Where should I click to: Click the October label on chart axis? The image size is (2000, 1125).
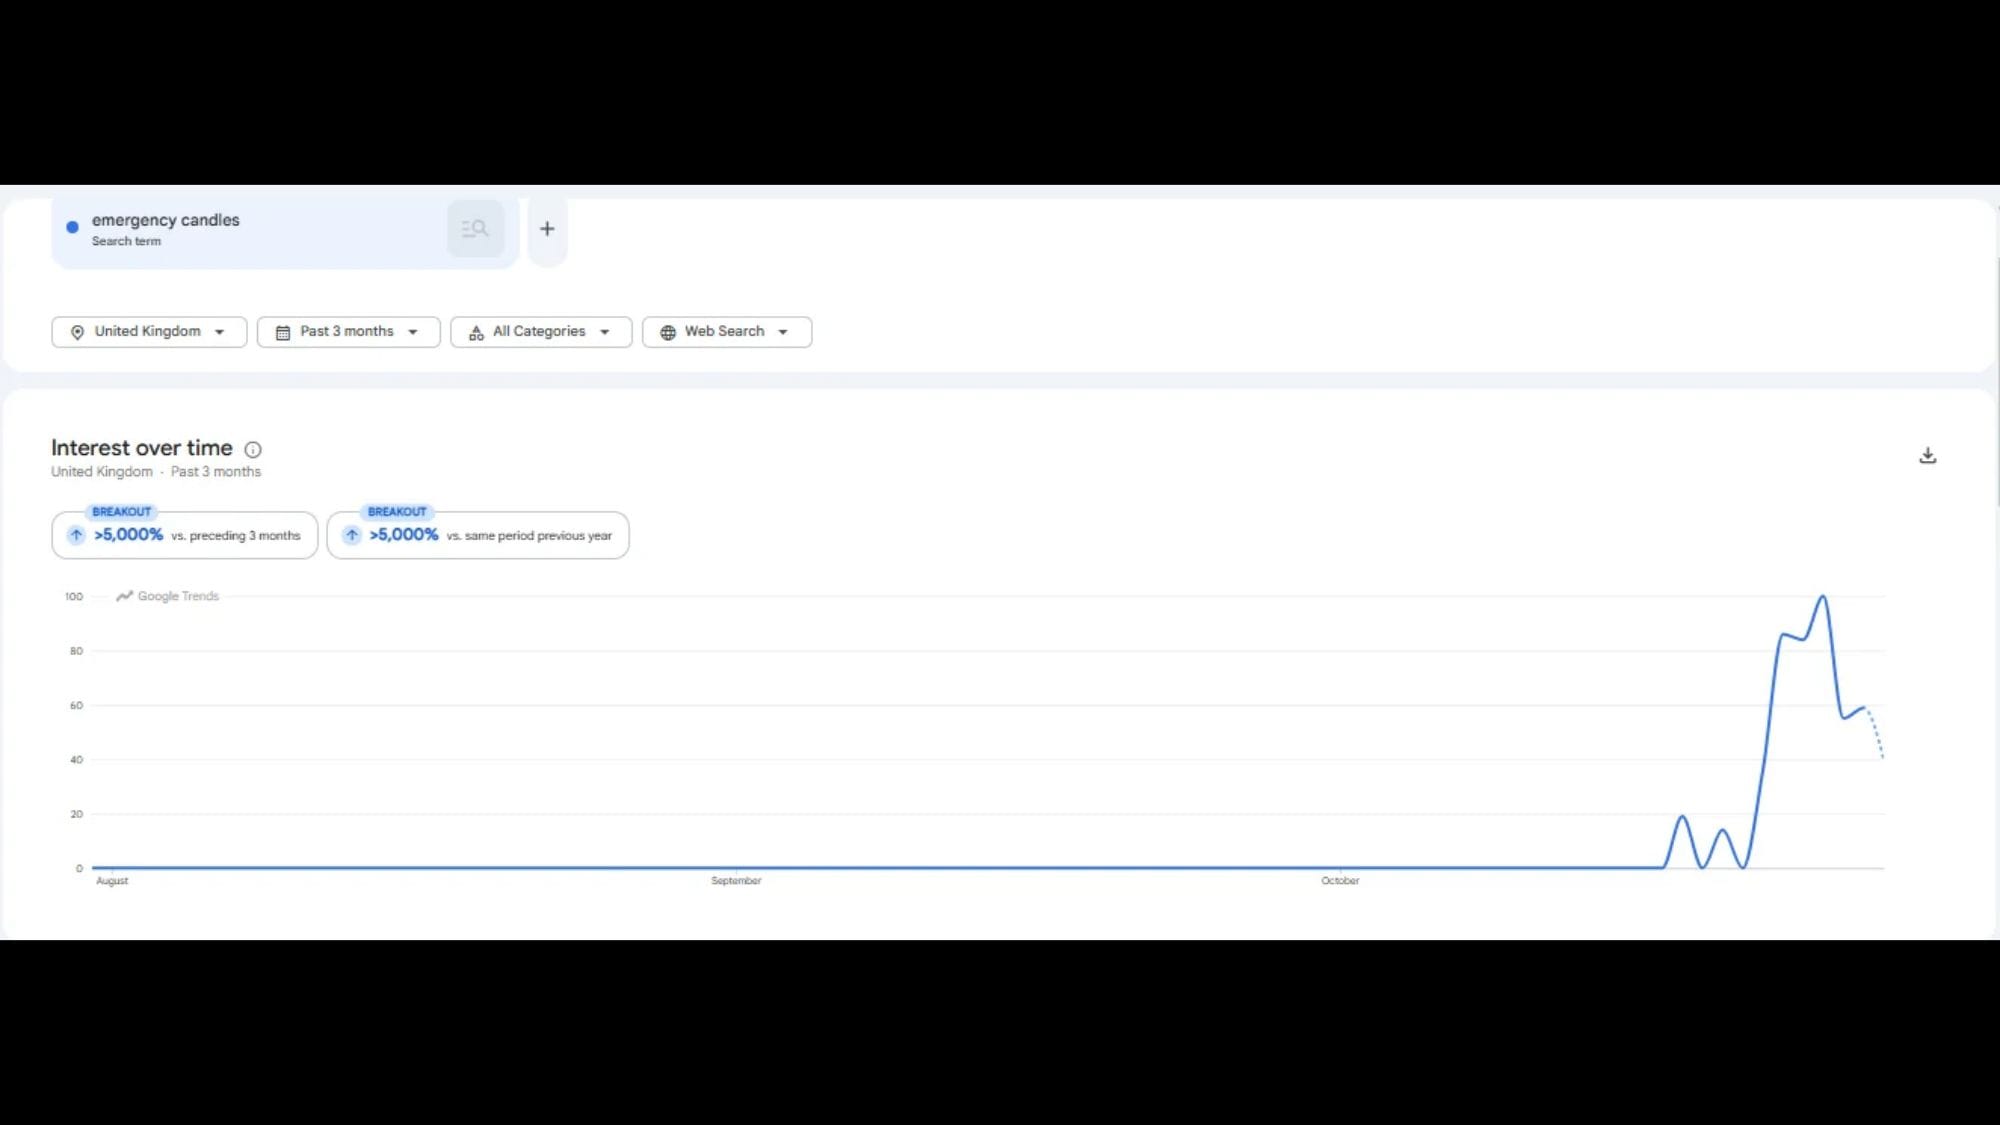click(1340, 881)
